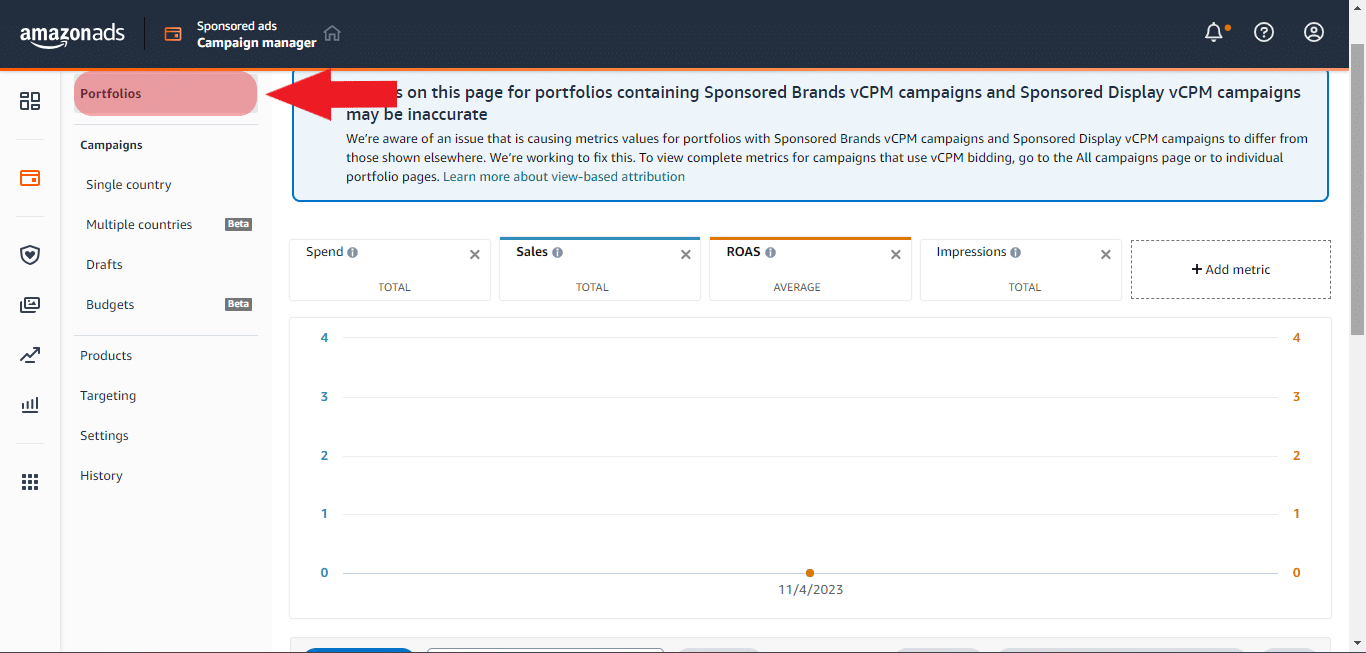Click the orange data point on chart
Image resolution: width=1366 pixels, height=653 pixels.
810,573
